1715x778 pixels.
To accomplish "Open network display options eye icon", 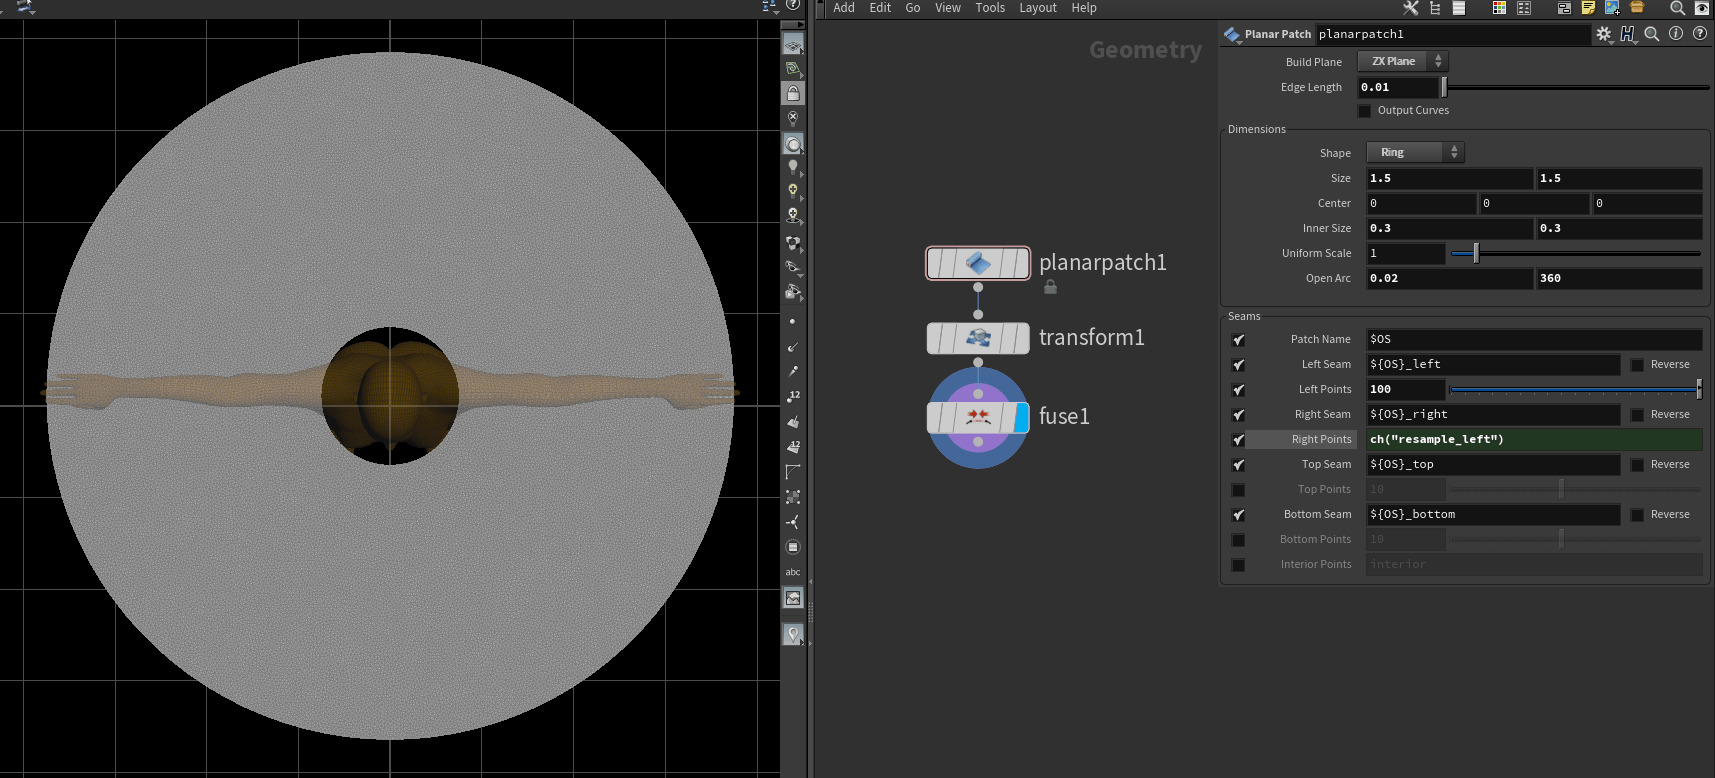I will point(1702,8).
